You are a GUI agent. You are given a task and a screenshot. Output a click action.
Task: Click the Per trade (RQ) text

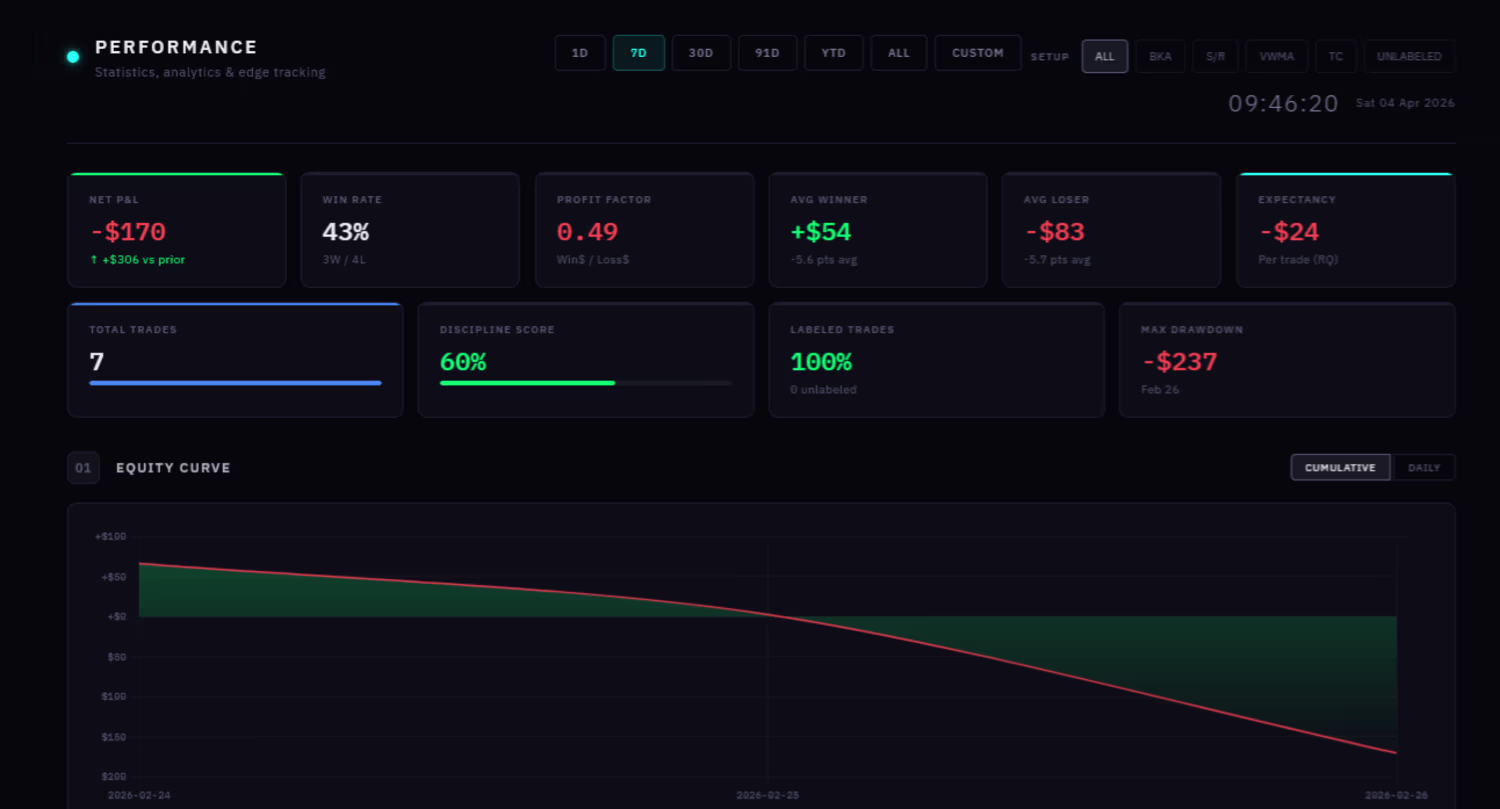click(1298, 260)
